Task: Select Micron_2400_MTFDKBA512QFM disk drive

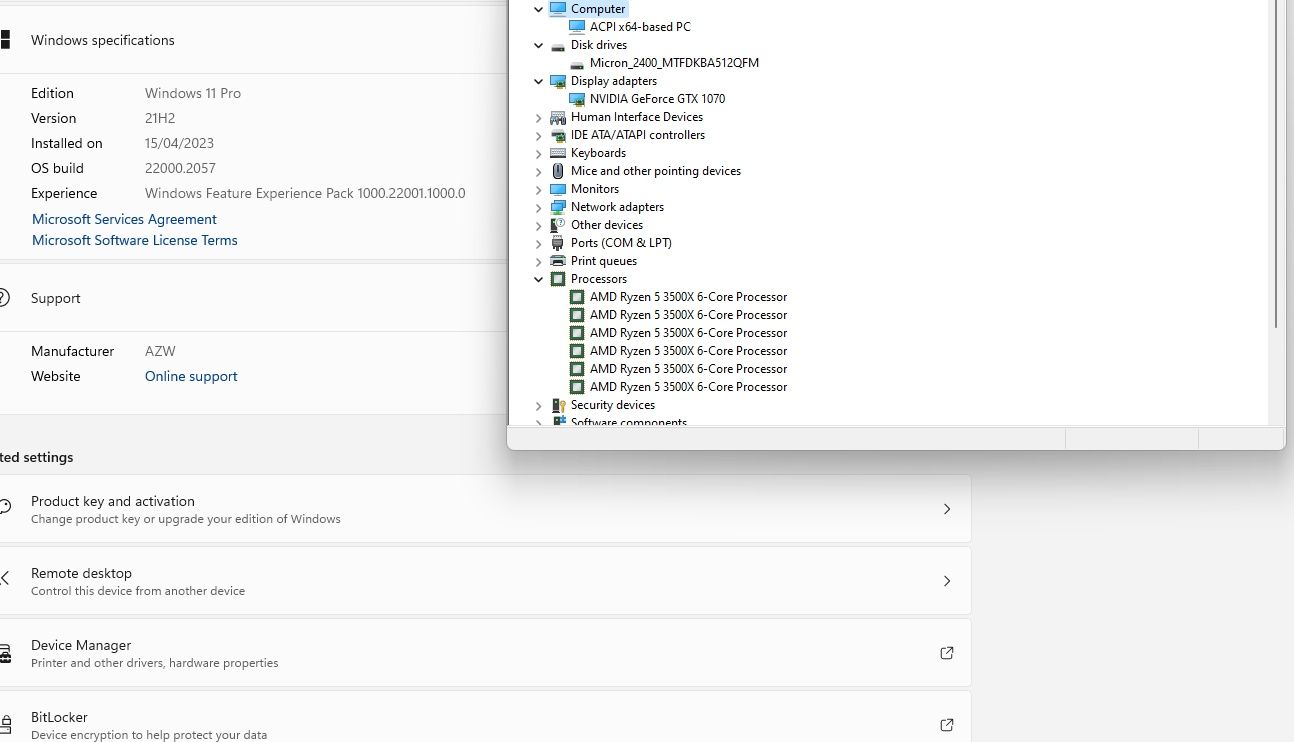Action: point(674,63)
